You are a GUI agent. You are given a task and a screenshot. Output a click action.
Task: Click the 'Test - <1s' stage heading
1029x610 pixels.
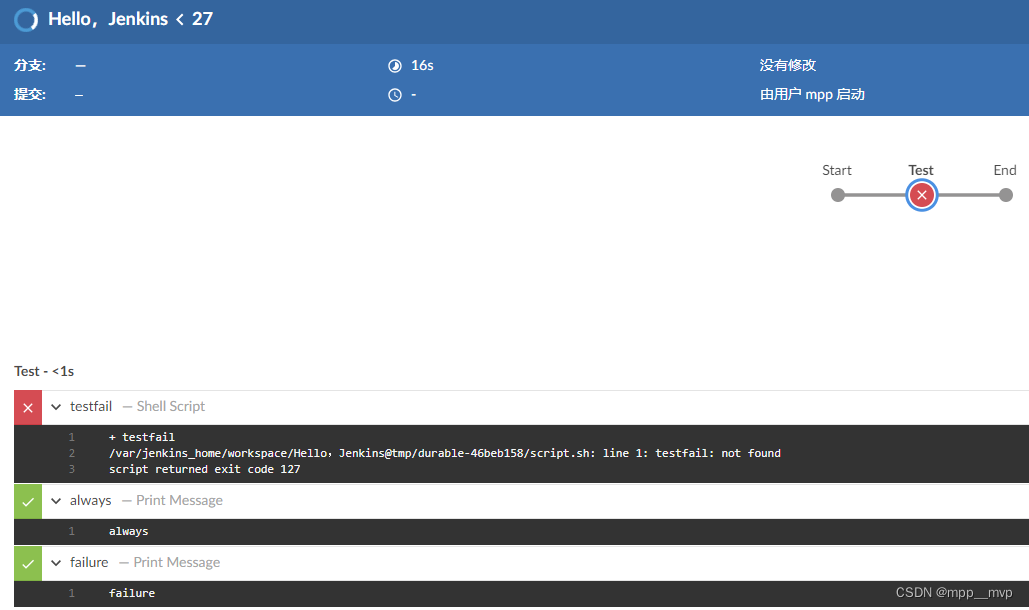pyautogui.click(x=44, y=371)
